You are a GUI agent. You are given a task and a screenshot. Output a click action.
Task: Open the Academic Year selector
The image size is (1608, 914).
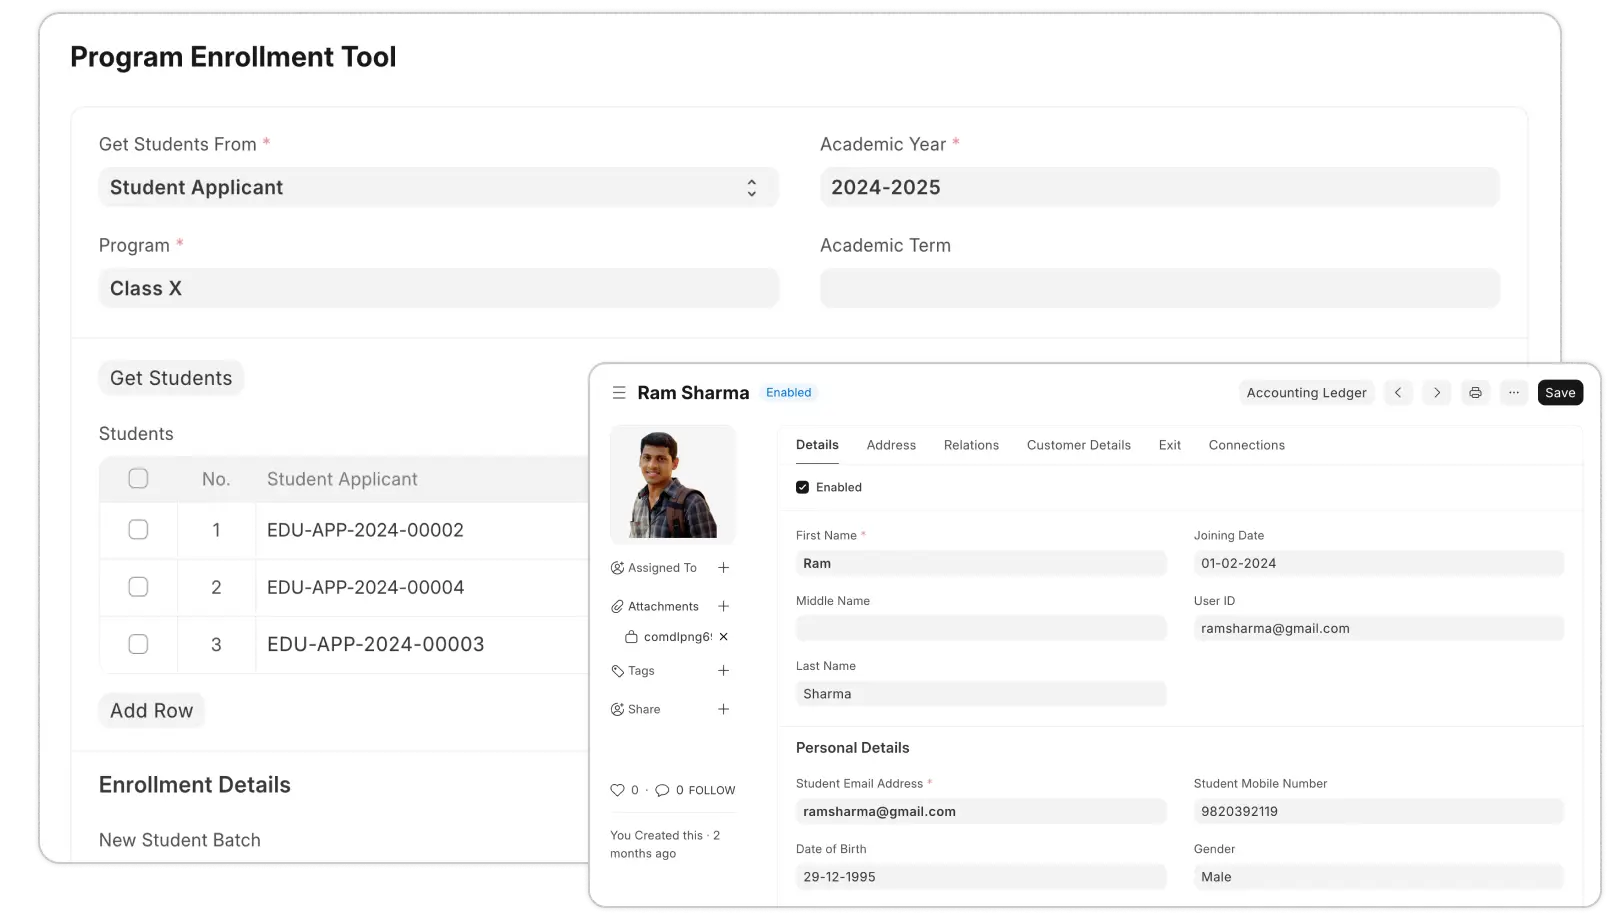(x=1159, y=188)
